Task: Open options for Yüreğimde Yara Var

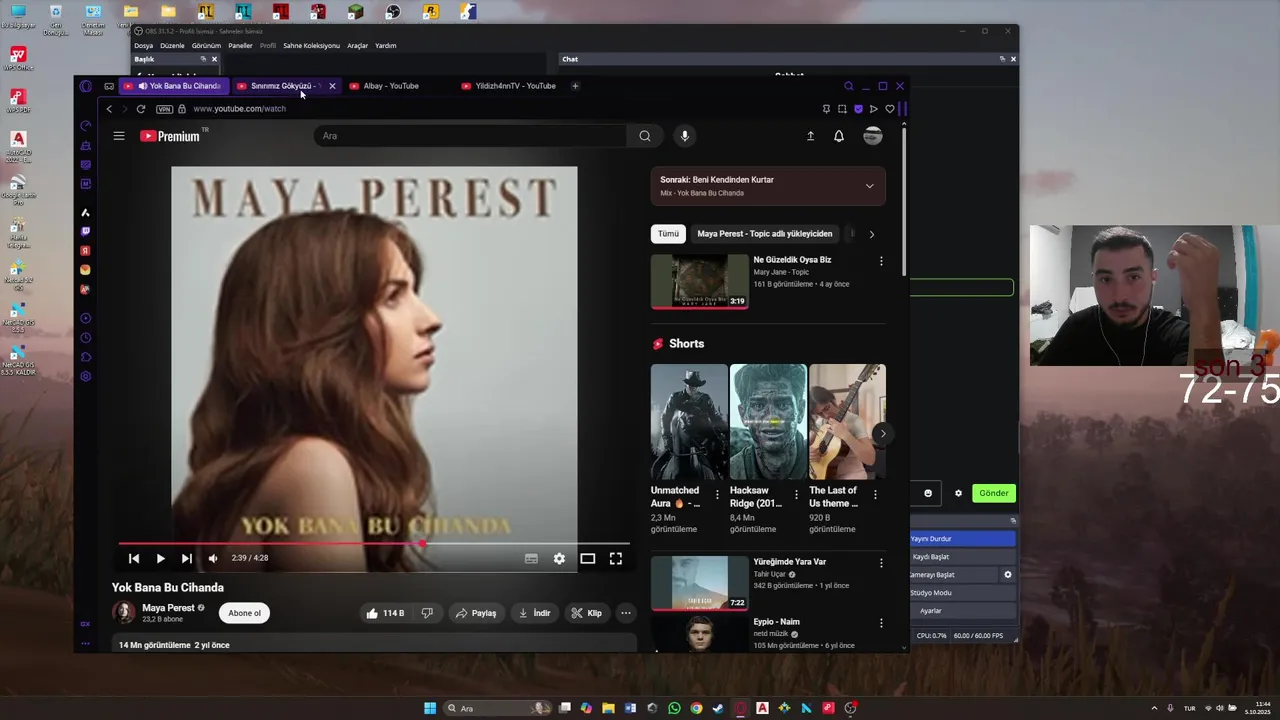Action: (x=881, y=563)
